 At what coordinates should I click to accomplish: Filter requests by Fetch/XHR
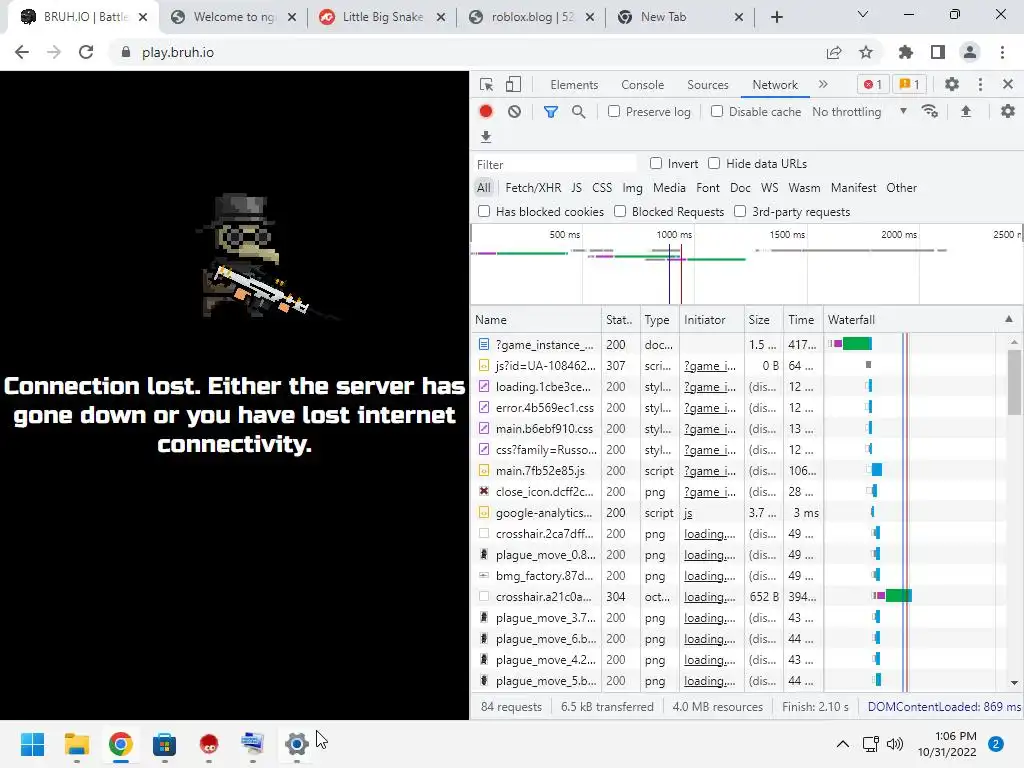click(x=533, y=188)
